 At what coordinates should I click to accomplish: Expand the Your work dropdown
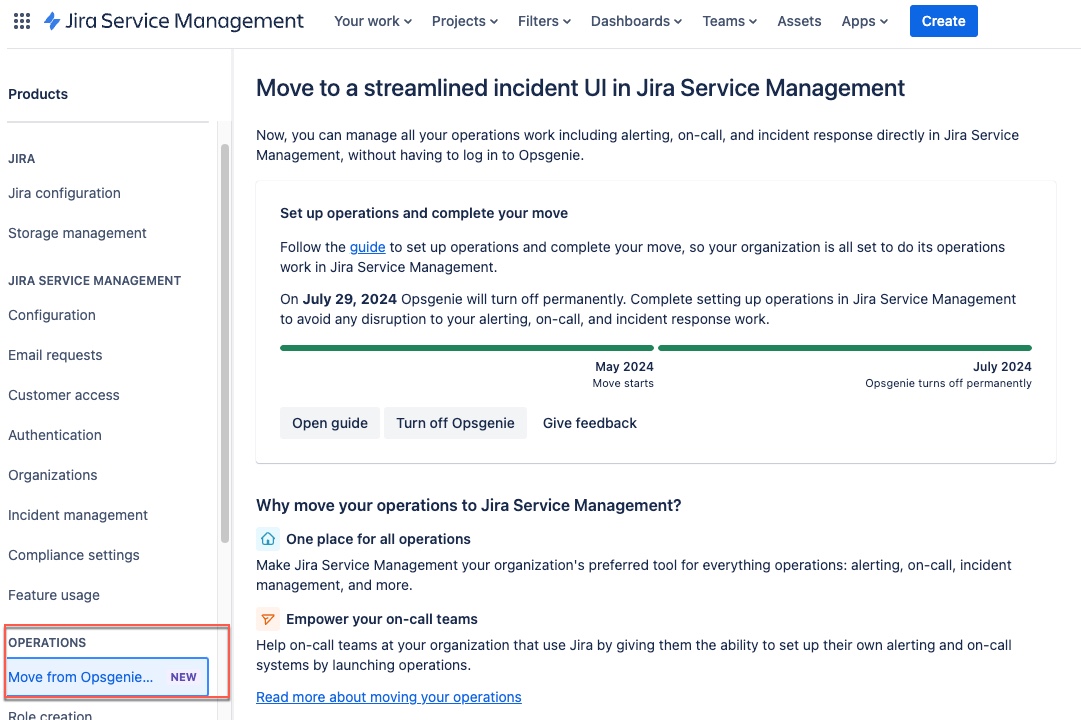[x=372, y=21]
